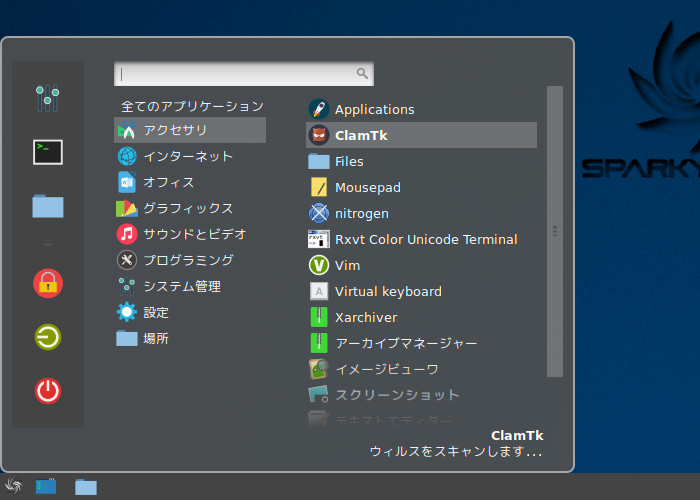Click the red power shutdown icon
Screen dimensions: 700x500
48,391
